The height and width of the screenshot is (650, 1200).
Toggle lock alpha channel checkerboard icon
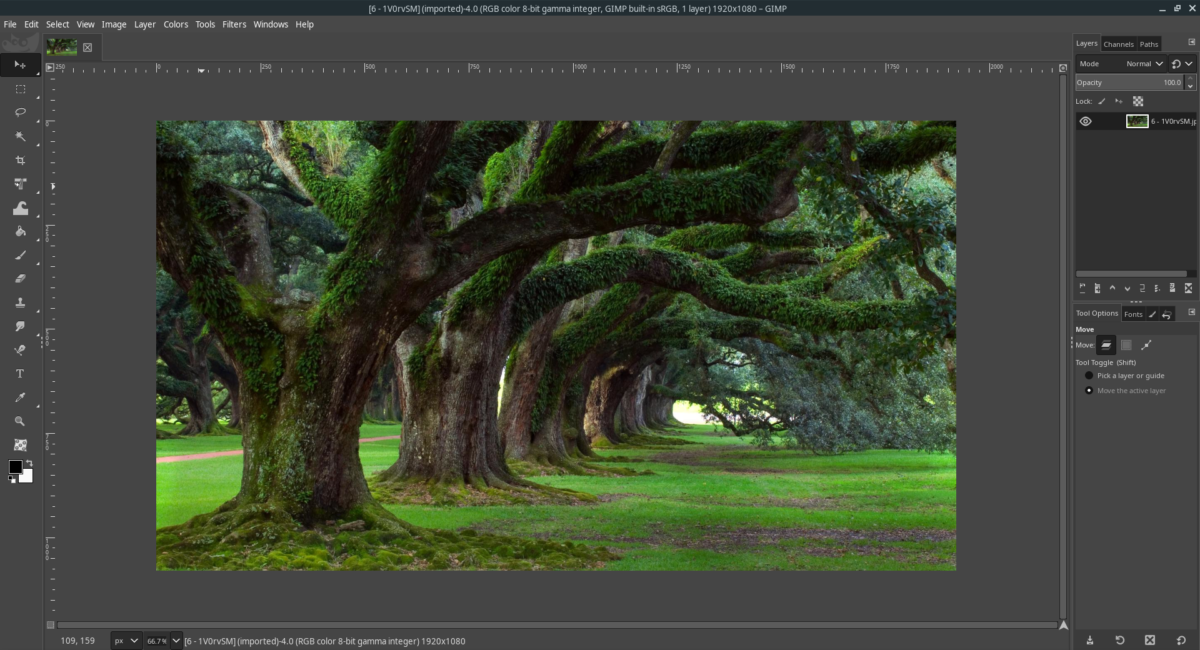click(1138, 101)
